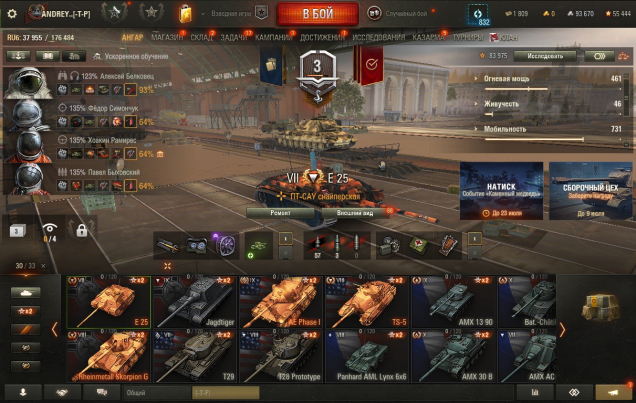The height and width of the screenshot is (403, 636).
Task: Open the settings gear menu
Action: point(12,14)
